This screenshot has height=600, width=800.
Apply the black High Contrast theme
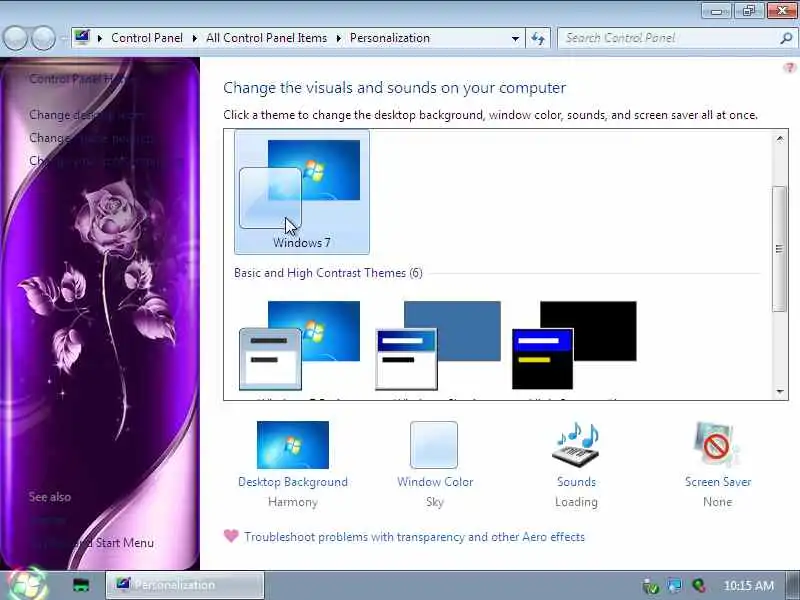point(574,345)
